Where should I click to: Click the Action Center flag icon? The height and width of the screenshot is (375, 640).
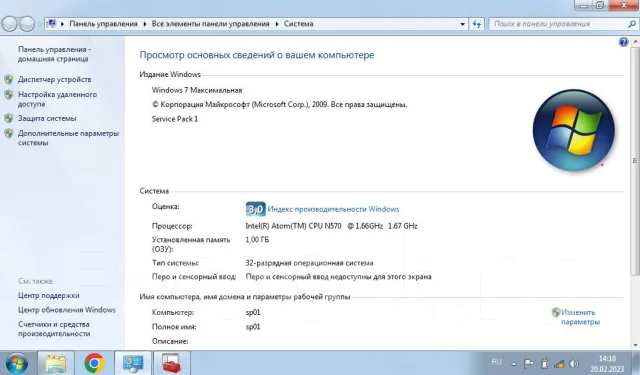(529, 363)
